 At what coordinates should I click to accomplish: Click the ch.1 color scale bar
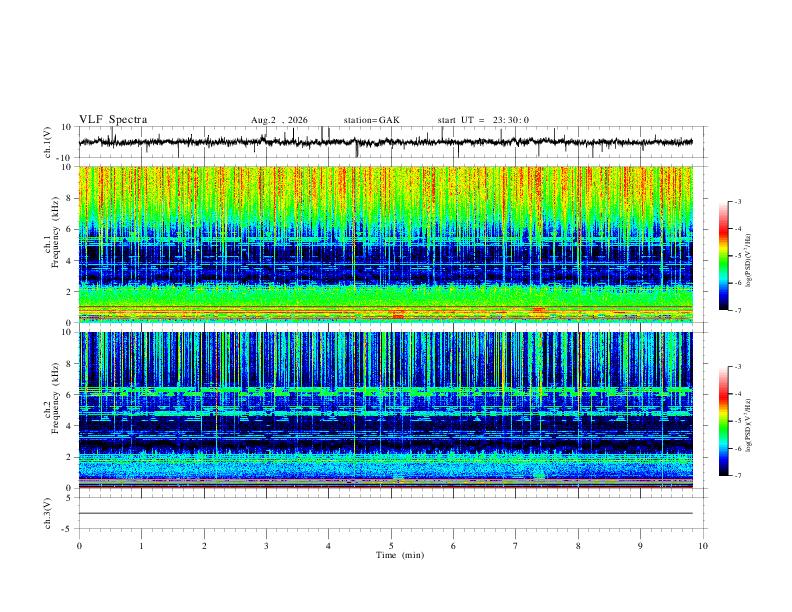723,256
